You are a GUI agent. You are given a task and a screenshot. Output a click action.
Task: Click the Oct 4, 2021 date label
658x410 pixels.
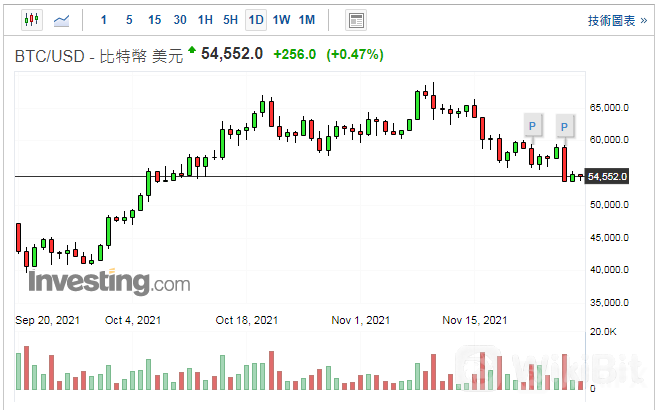133,320
